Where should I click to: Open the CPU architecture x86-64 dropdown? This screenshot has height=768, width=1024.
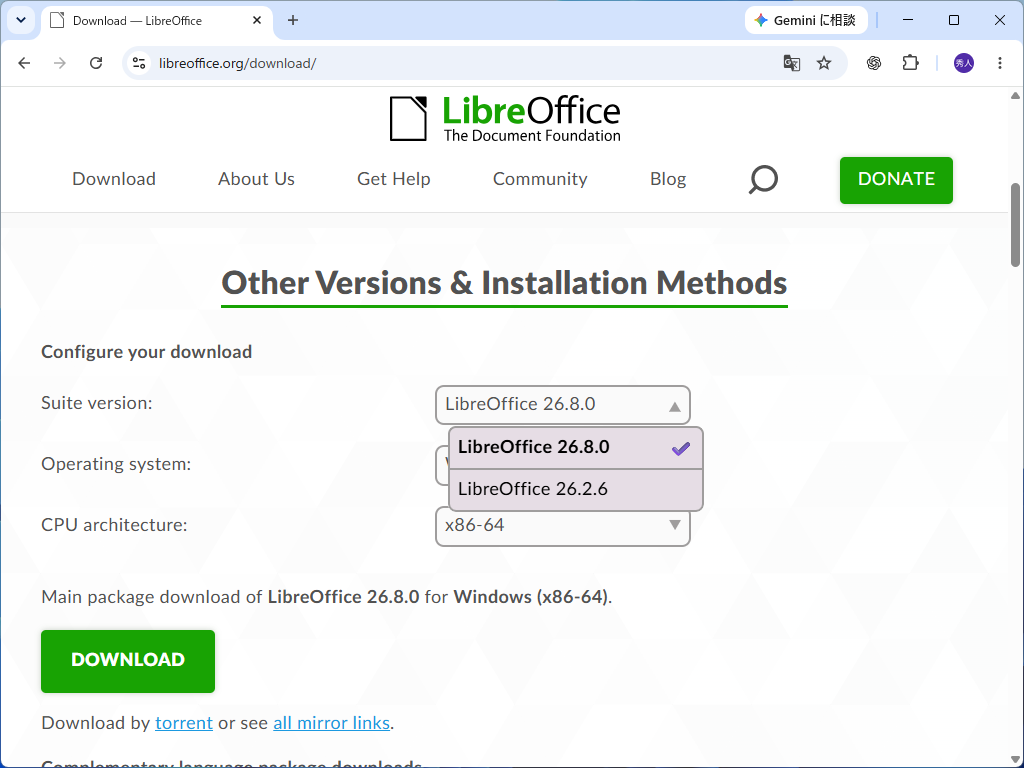562,526
